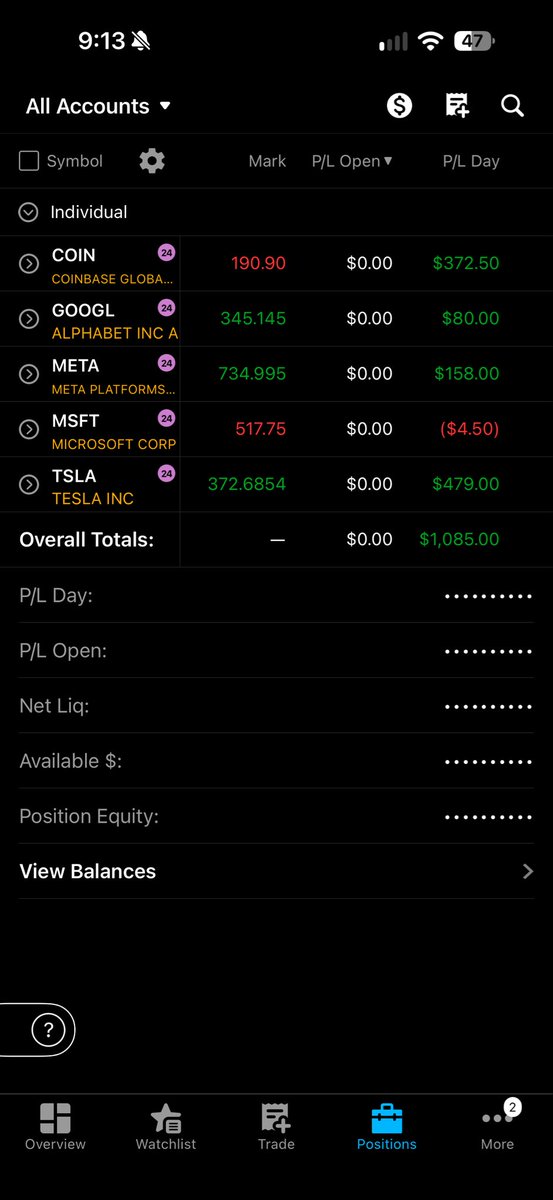Reveal the hidden Net Liq value
The height and width of the screenshot is (1200, 553).
[x=488, y=706]
